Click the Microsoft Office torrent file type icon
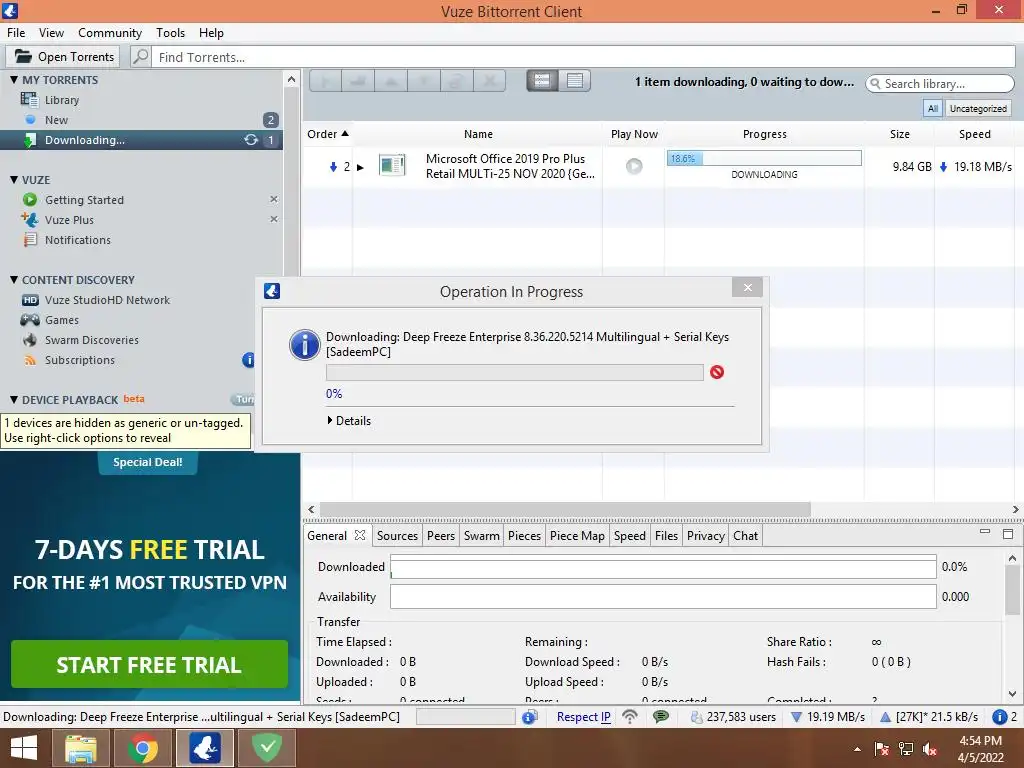Image resolution: width=1024 pixels, height=768 pixels. (x=392, y=165)
